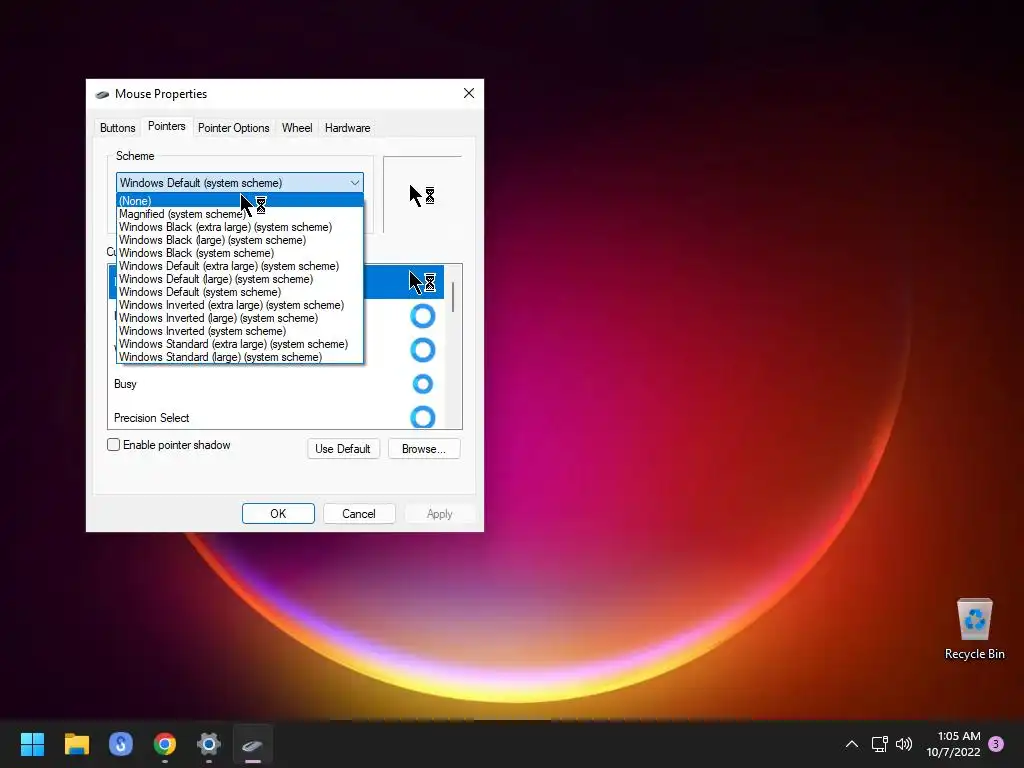Open the Pointer Options tab
Viewport: 1024px width, 768px height.
tap(233, 128)
